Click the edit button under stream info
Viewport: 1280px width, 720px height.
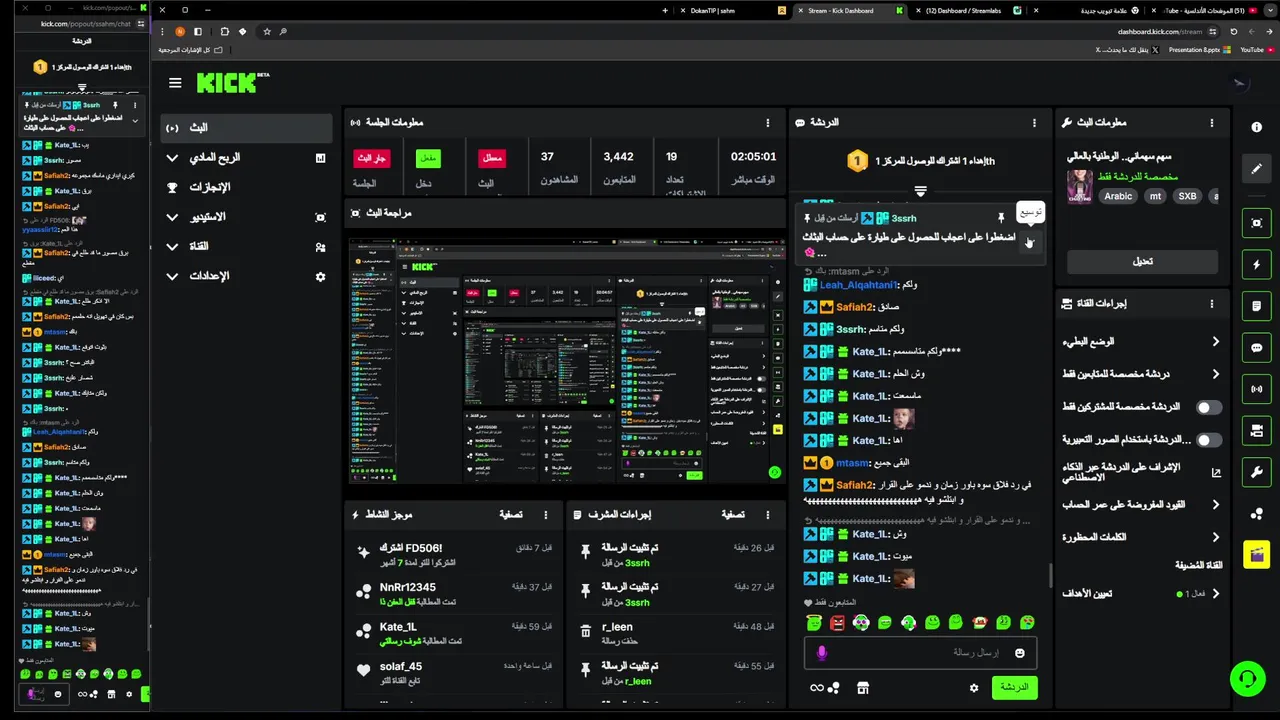[x=1142, y=262]
